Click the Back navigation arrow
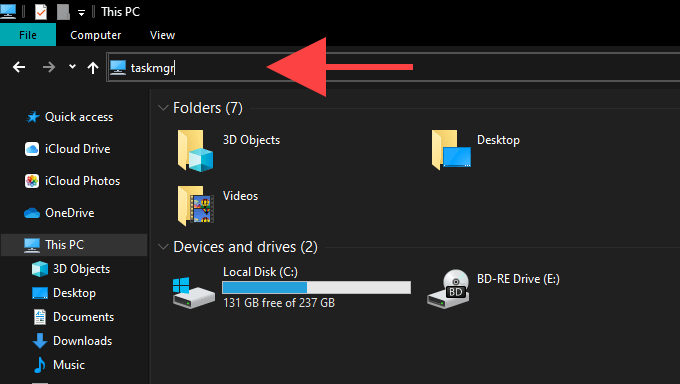This screenshot has width=680, height=384. coord(19,67)
